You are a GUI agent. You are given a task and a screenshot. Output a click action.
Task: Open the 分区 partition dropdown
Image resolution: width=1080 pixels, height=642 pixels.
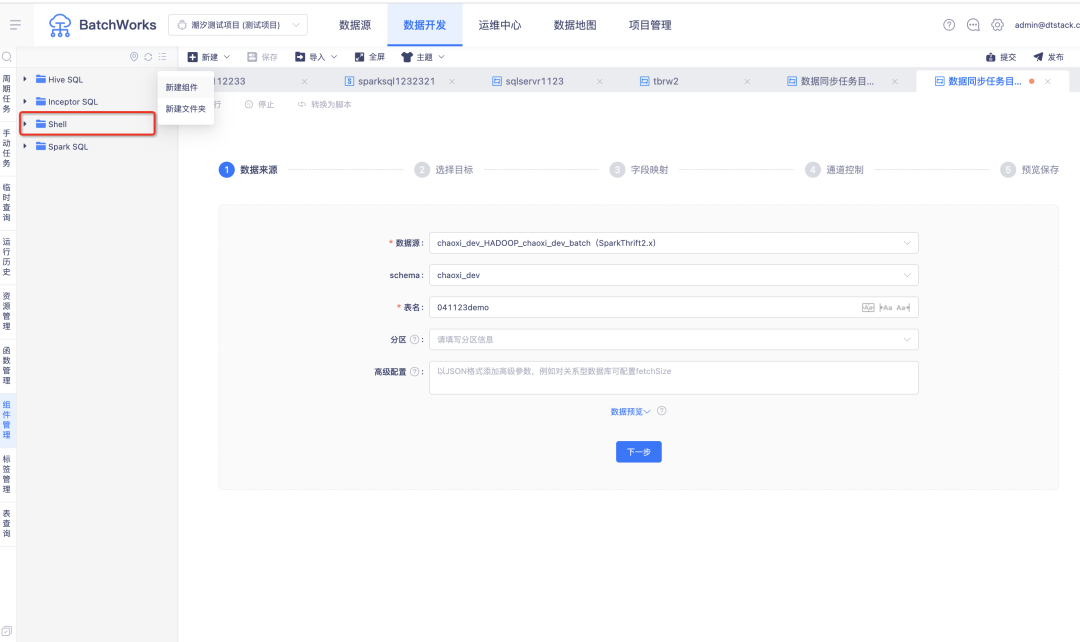click(x=674, y=340)
